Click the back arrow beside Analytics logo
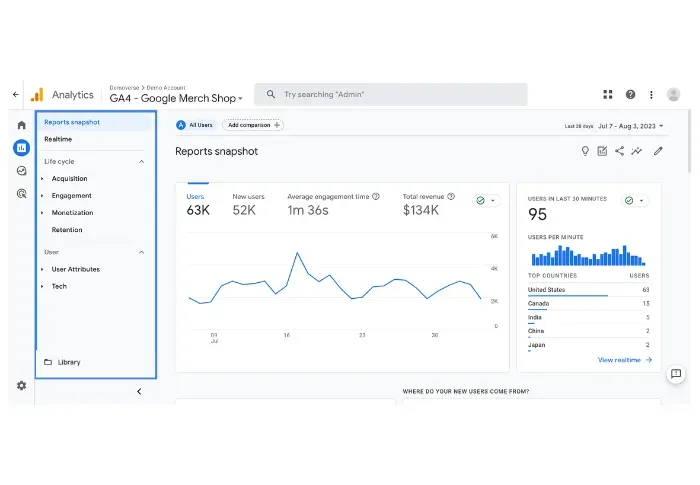The height and width of the screenshot is (485, 700). (16, 95)
